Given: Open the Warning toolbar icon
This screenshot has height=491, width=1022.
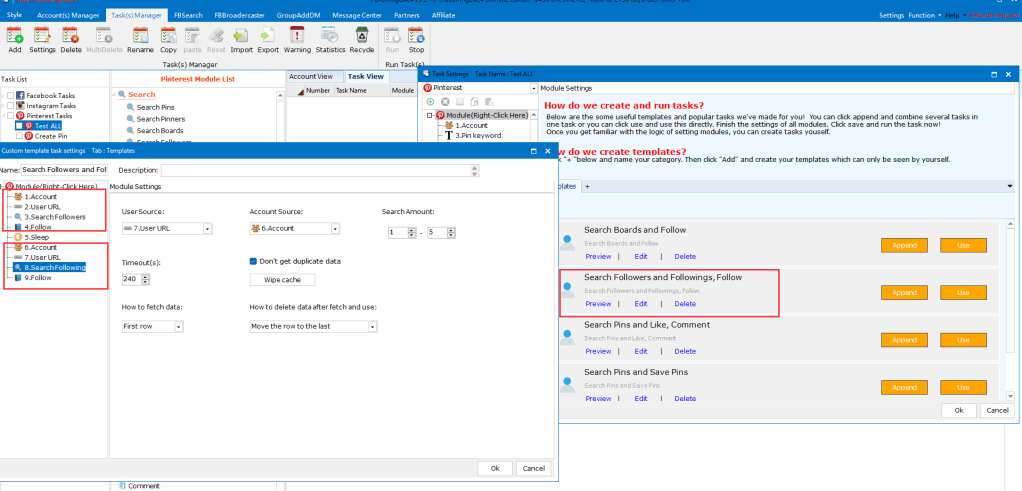Looking at the screenshot, I should click(x=297, y=39).
